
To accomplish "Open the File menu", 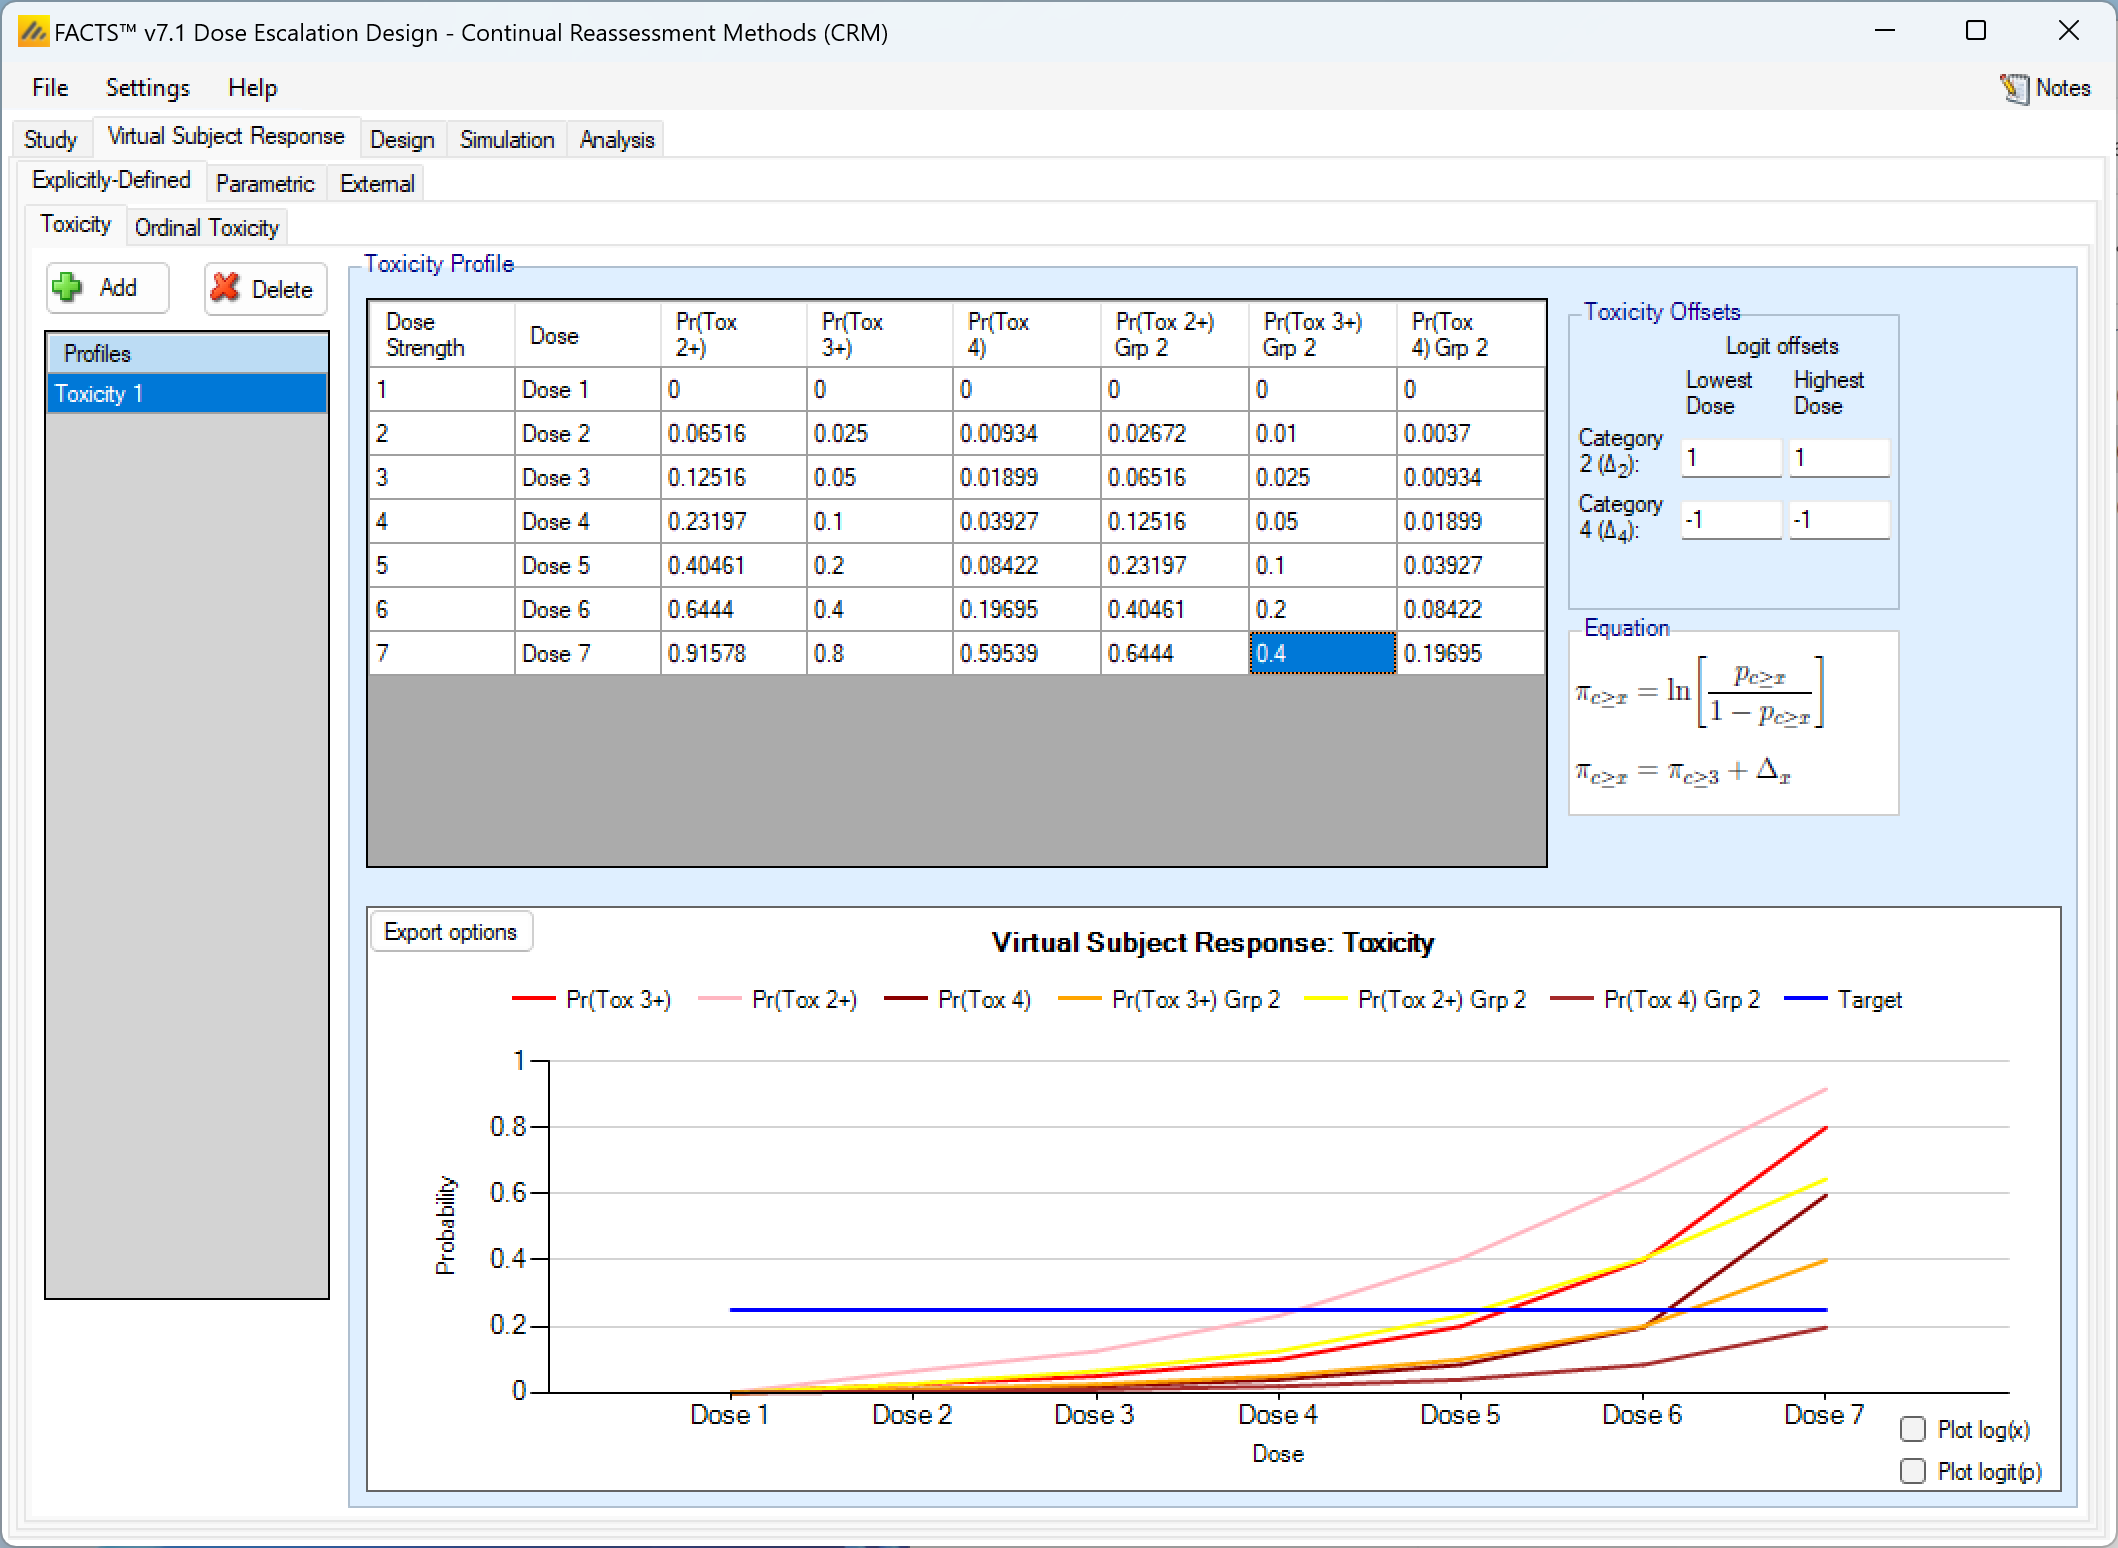I will coord(50,88).
